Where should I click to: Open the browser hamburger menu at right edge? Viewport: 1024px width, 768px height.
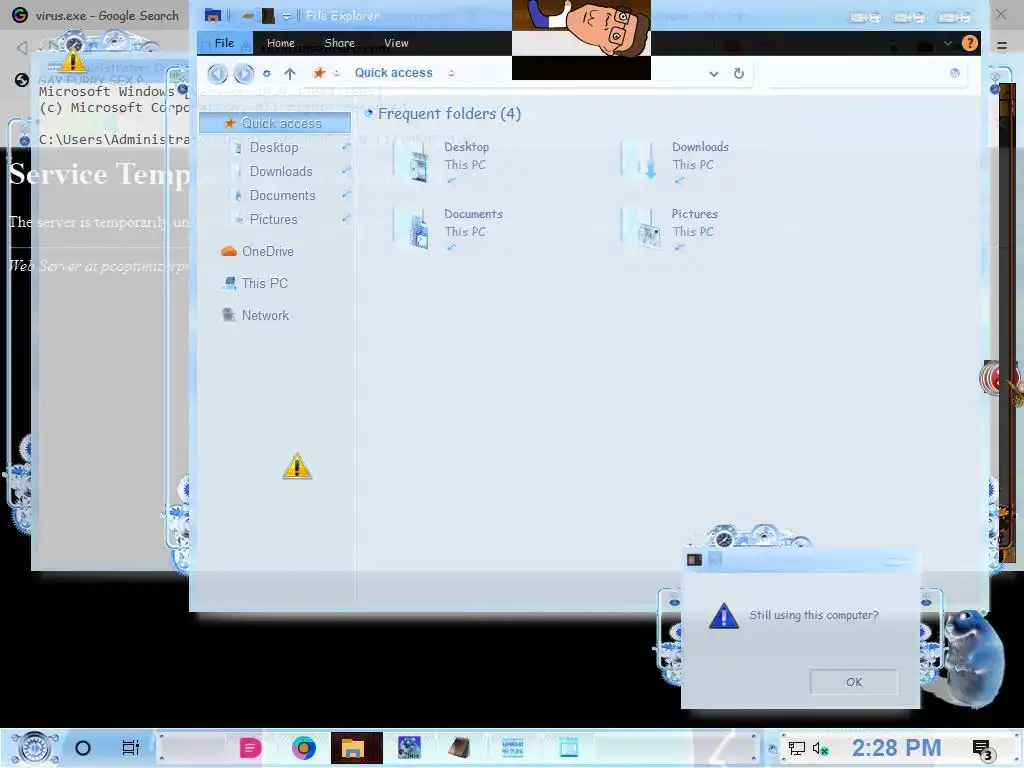point(1002,46)
